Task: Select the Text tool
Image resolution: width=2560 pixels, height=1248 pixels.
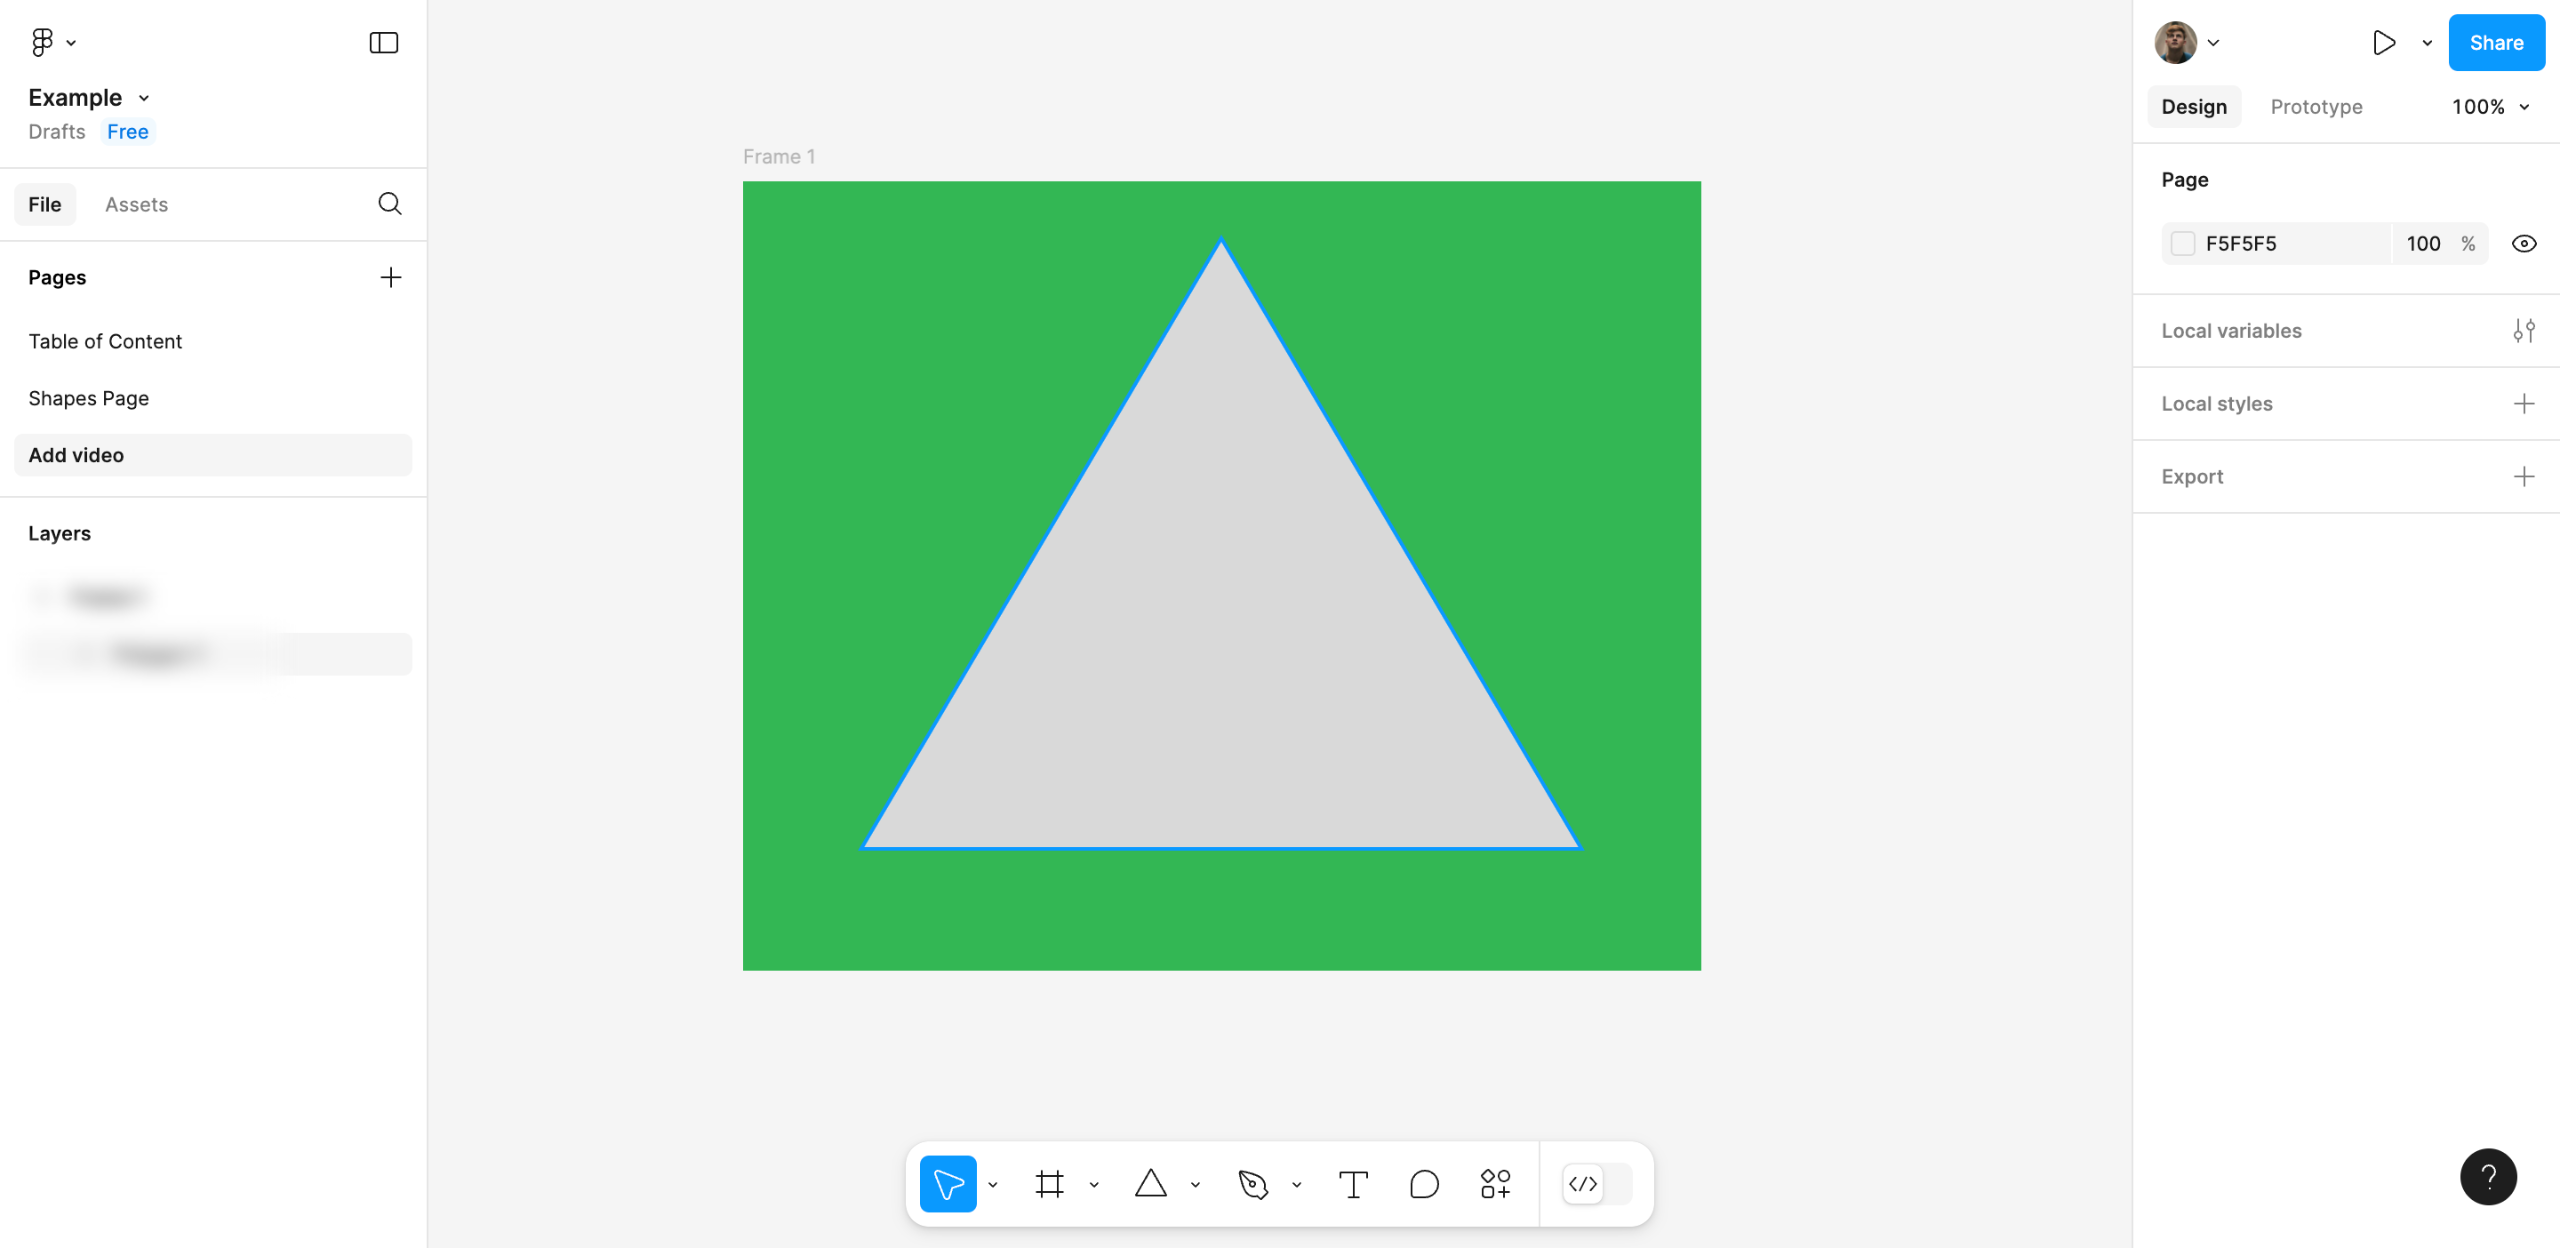Action: point(1353,1184)
